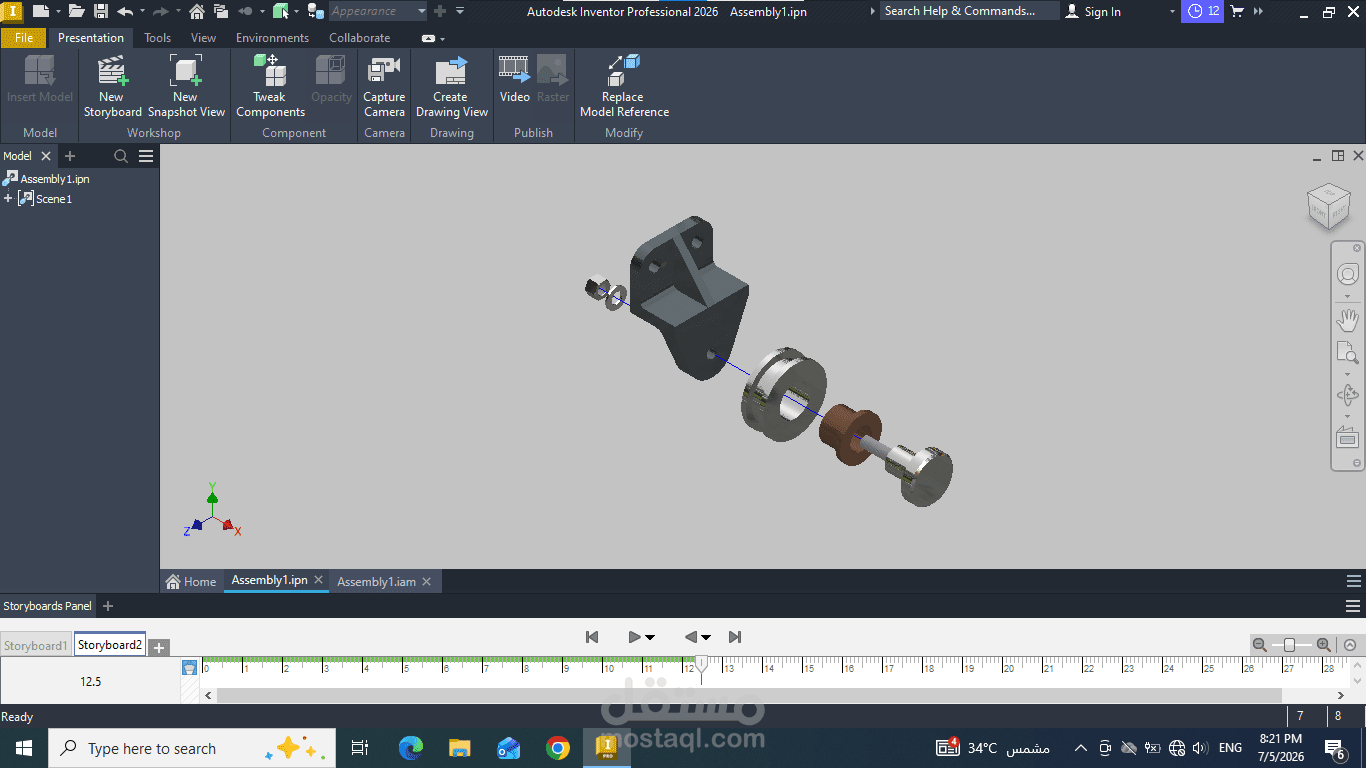The width and height of the screenshot is (1366, 768).
Task: Open the Storyboards Panel menu icon
Action: tap(1354, 606)
